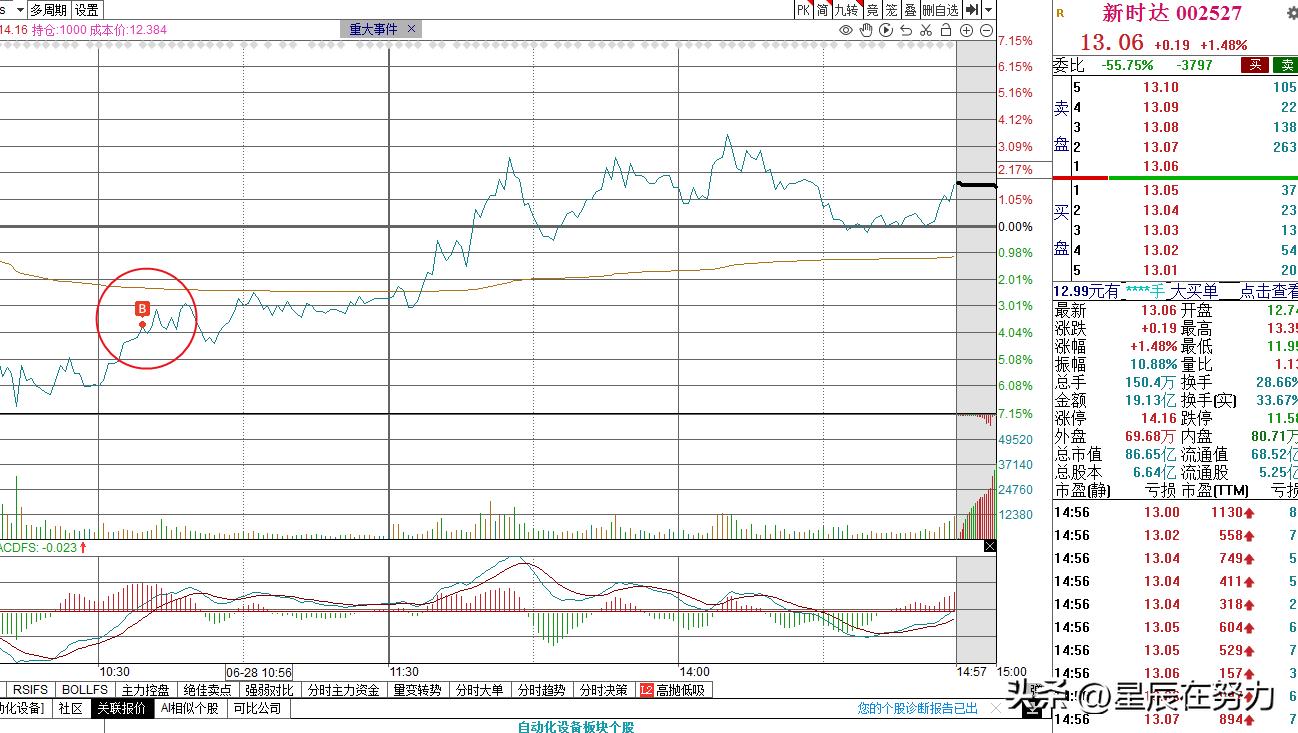Open the 设置 settings menu

[87, 10]
